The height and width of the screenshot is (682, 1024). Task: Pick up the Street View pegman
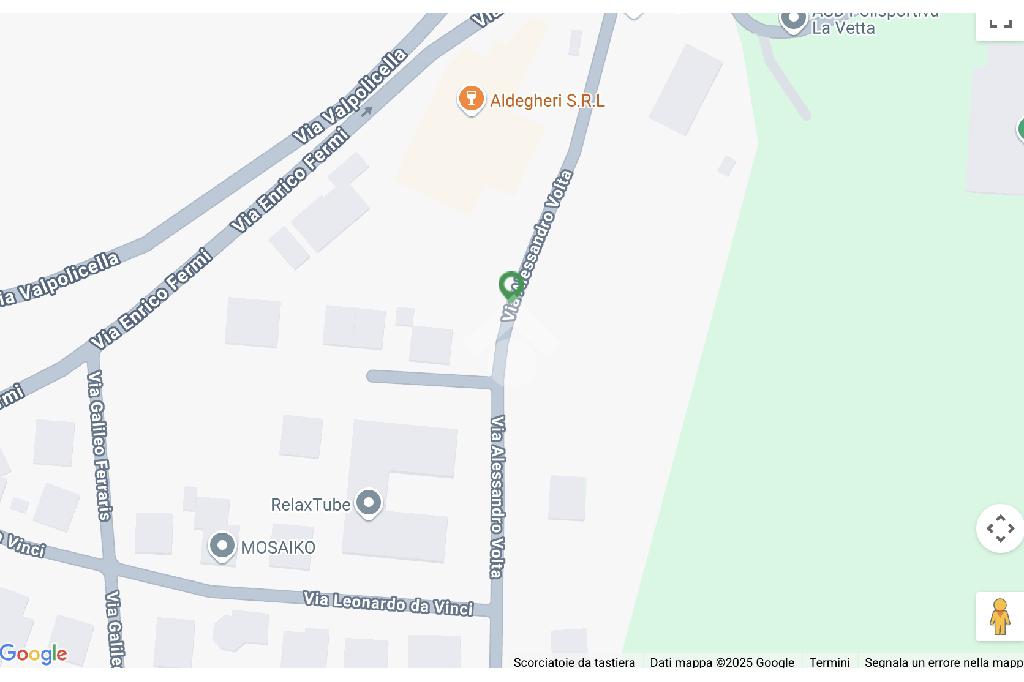pos(1000,617)
